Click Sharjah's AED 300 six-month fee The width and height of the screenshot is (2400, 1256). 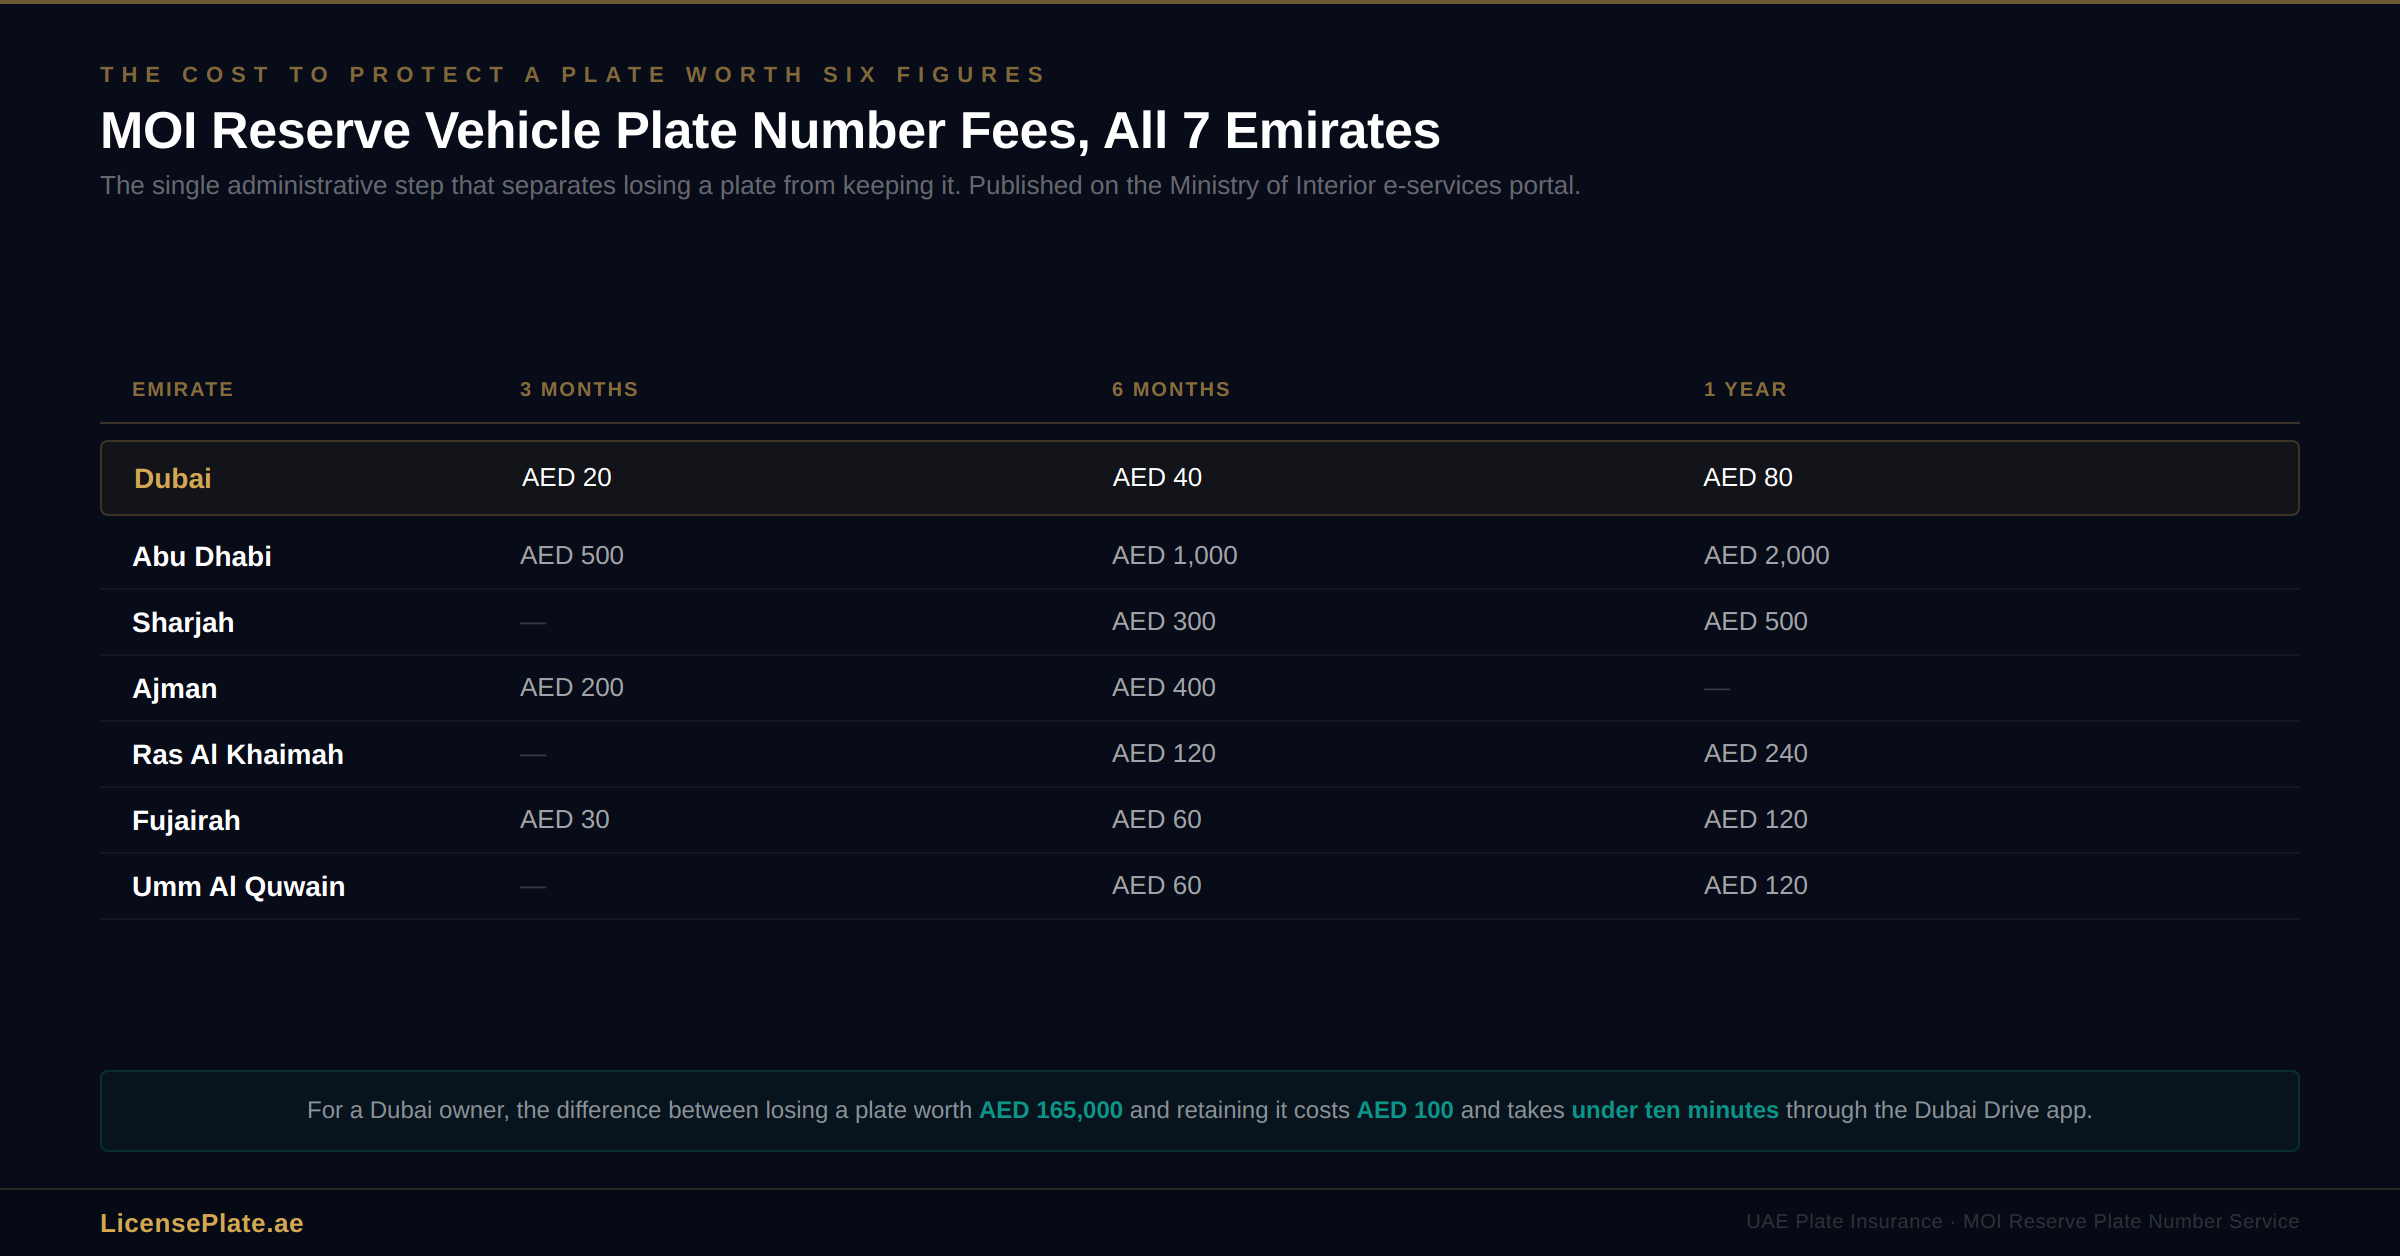click(x=1164, y=622)
